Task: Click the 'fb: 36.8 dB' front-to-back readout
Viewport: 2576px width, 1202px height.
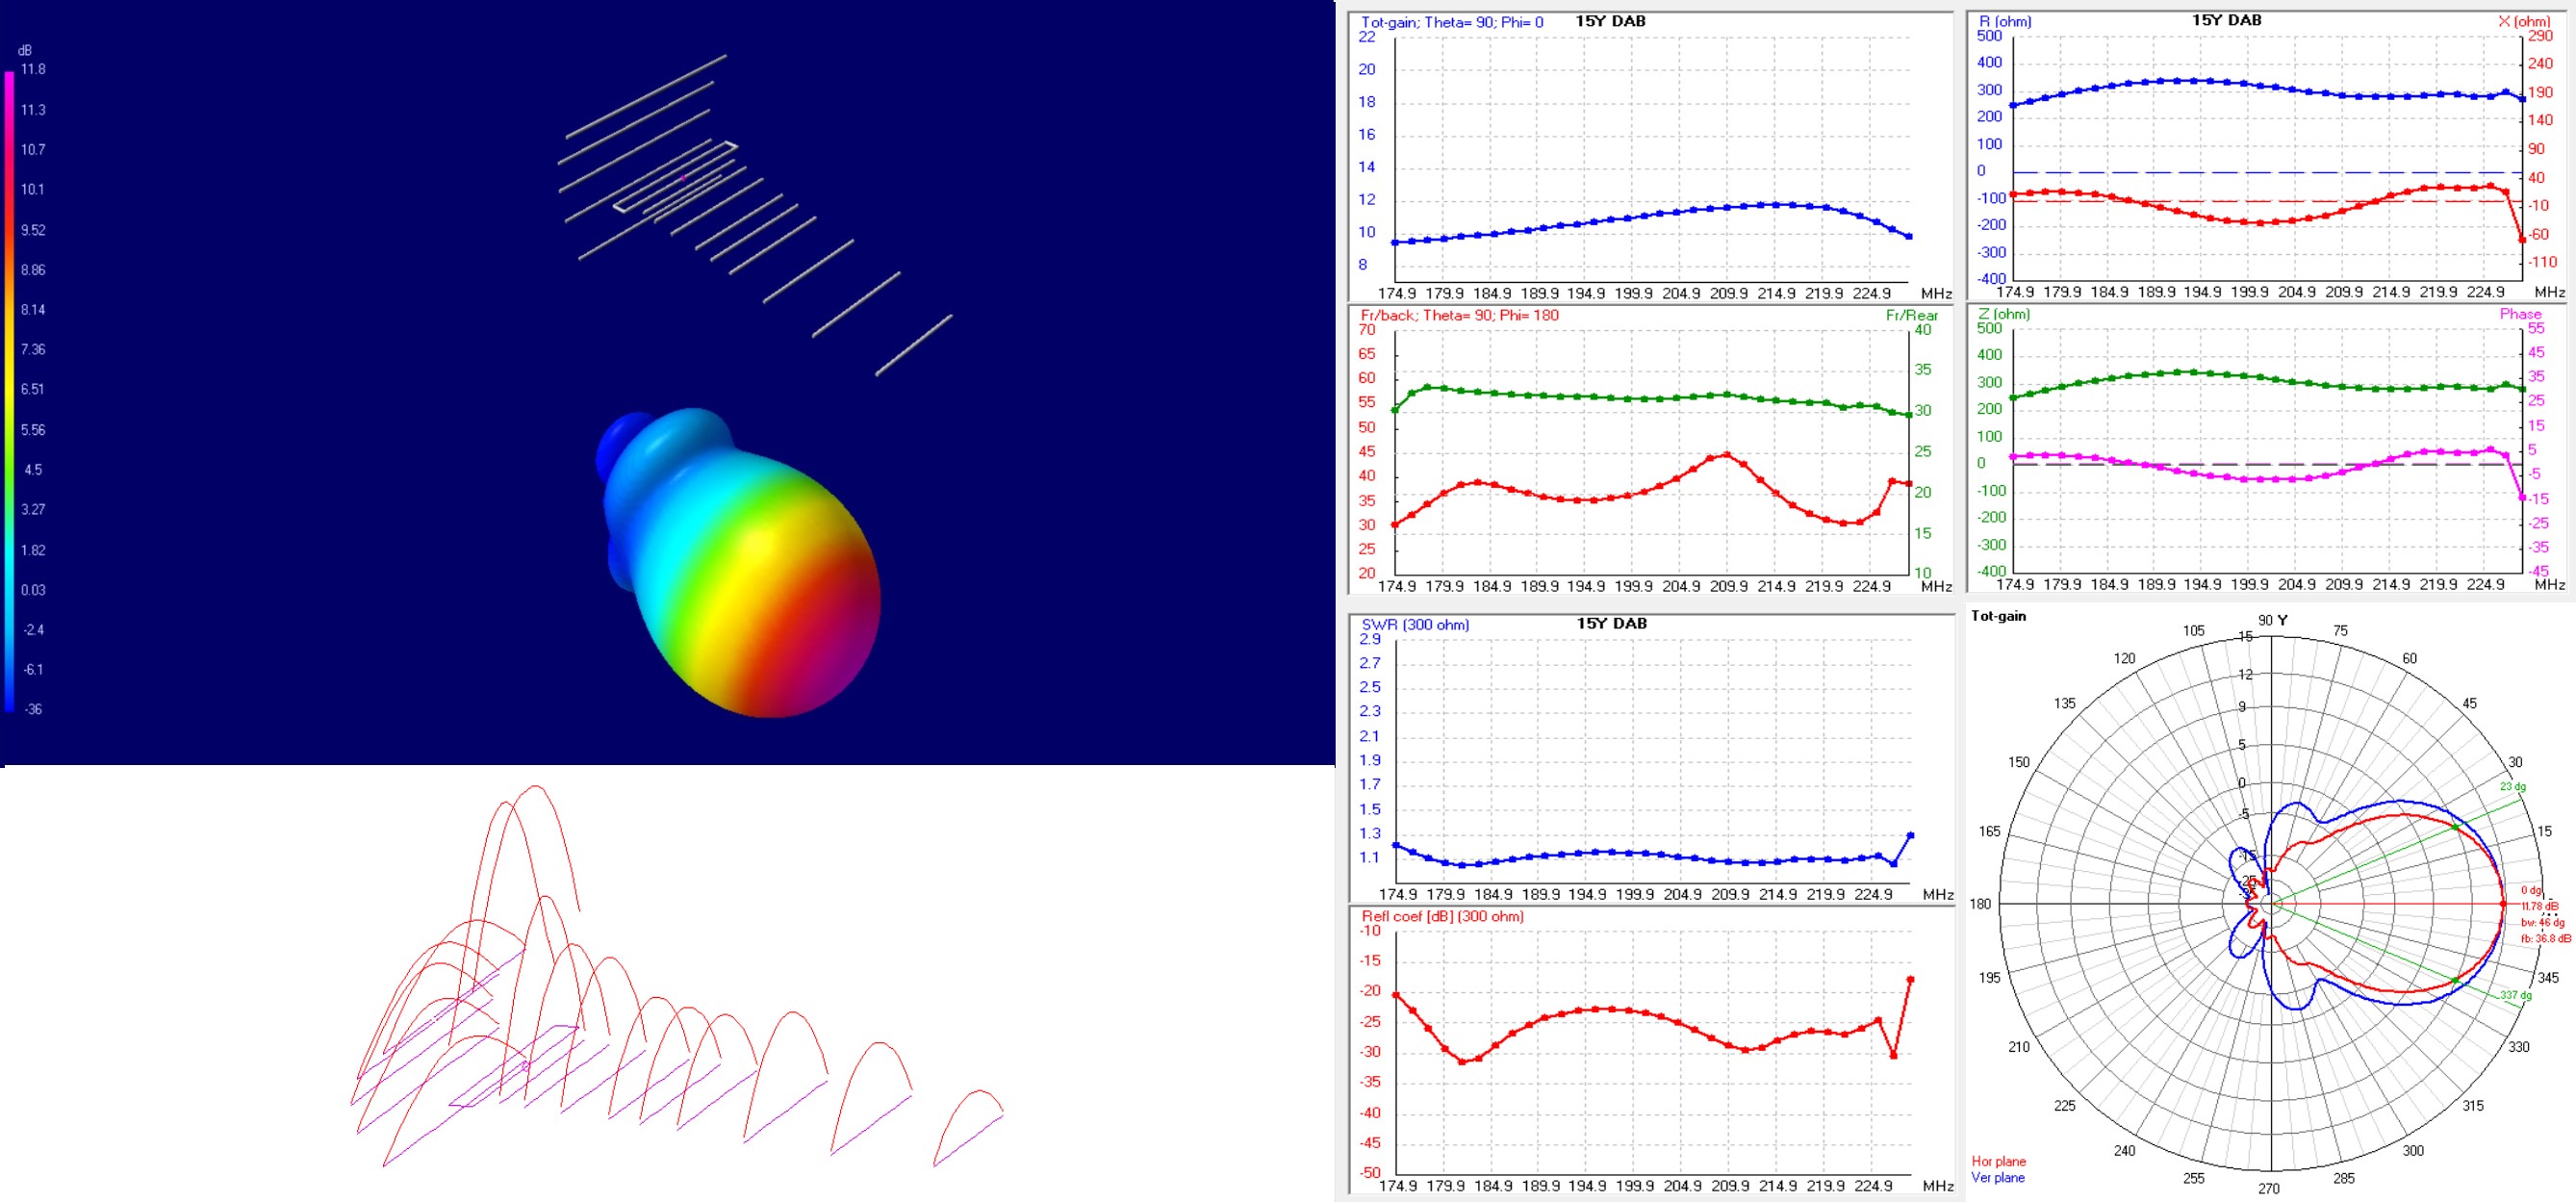Action: pyautogui.click(x=2545, y=938)
